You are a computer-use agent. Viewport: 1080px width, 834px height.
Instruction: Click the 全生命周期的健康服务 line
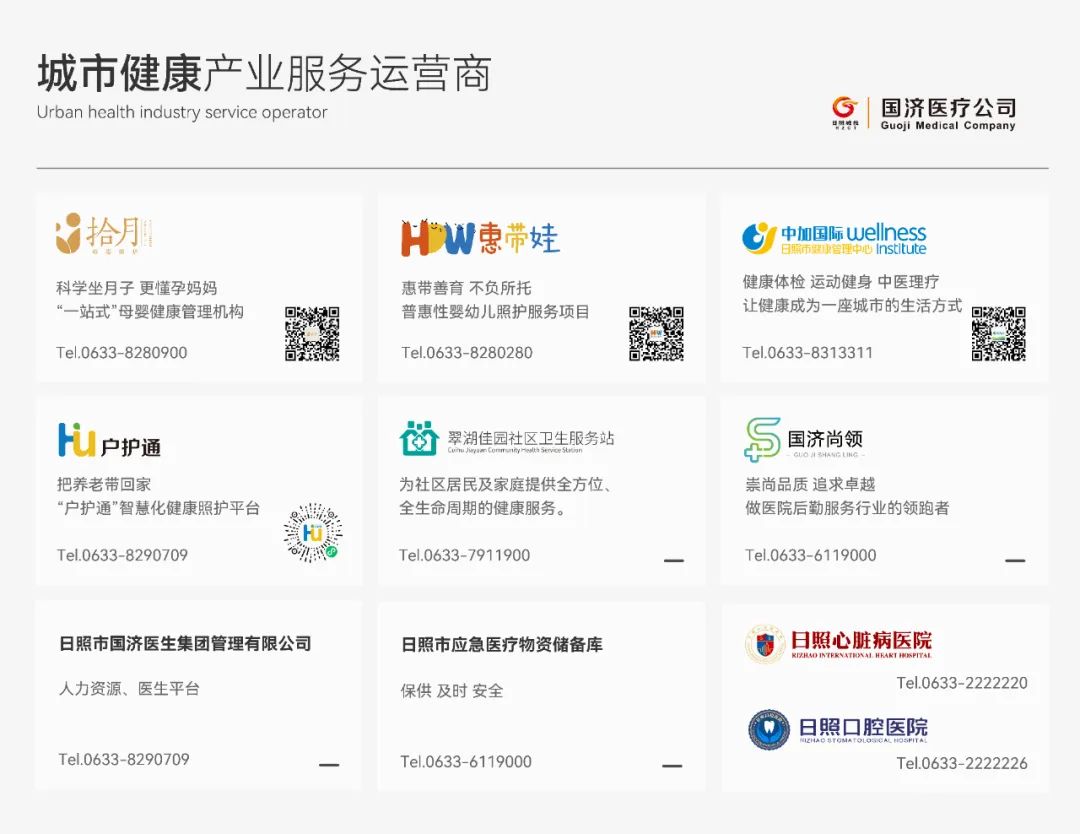(x=483, y=508)
